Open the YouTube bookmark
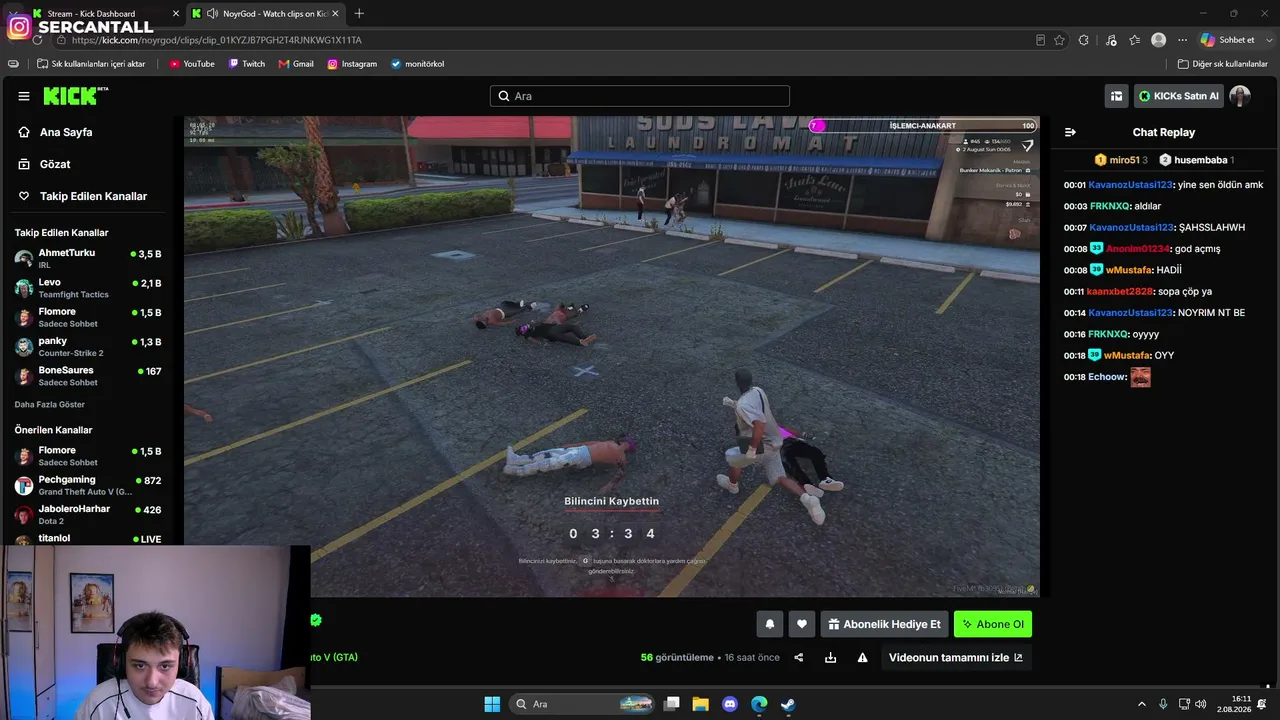1280x720 pixels. 192,64
